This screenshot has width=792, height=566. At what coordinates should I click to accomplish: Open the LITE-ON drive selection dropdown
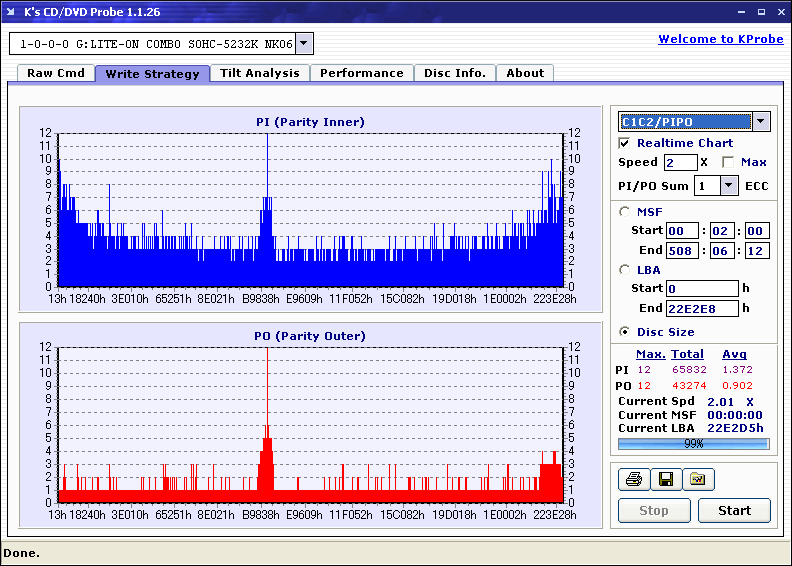(x=305, y=44)
